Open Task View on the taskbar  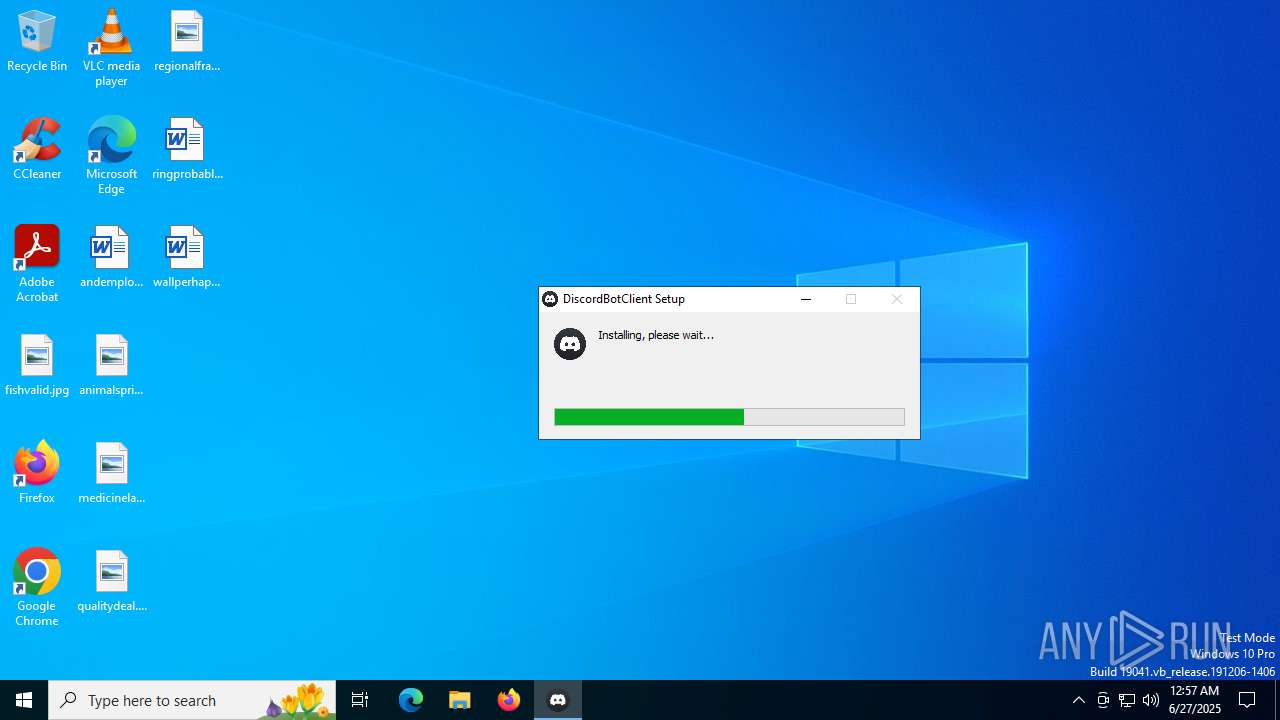point(360,700)
